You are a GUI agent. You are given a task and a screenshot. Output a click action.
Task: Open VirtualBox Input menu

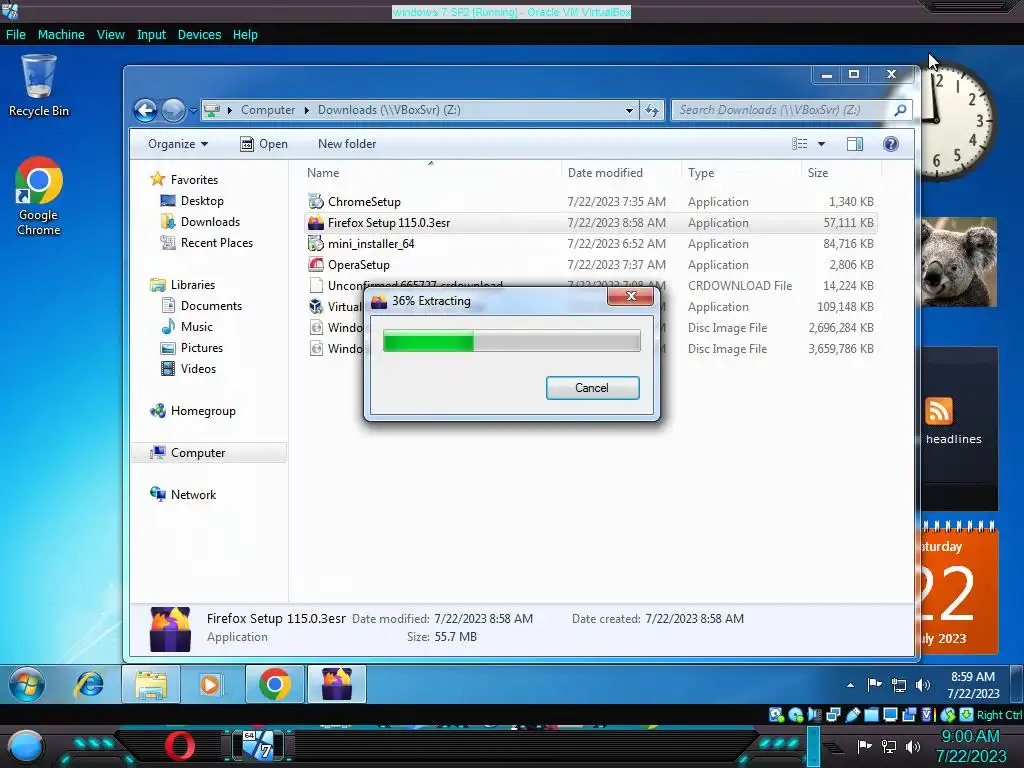151,35
